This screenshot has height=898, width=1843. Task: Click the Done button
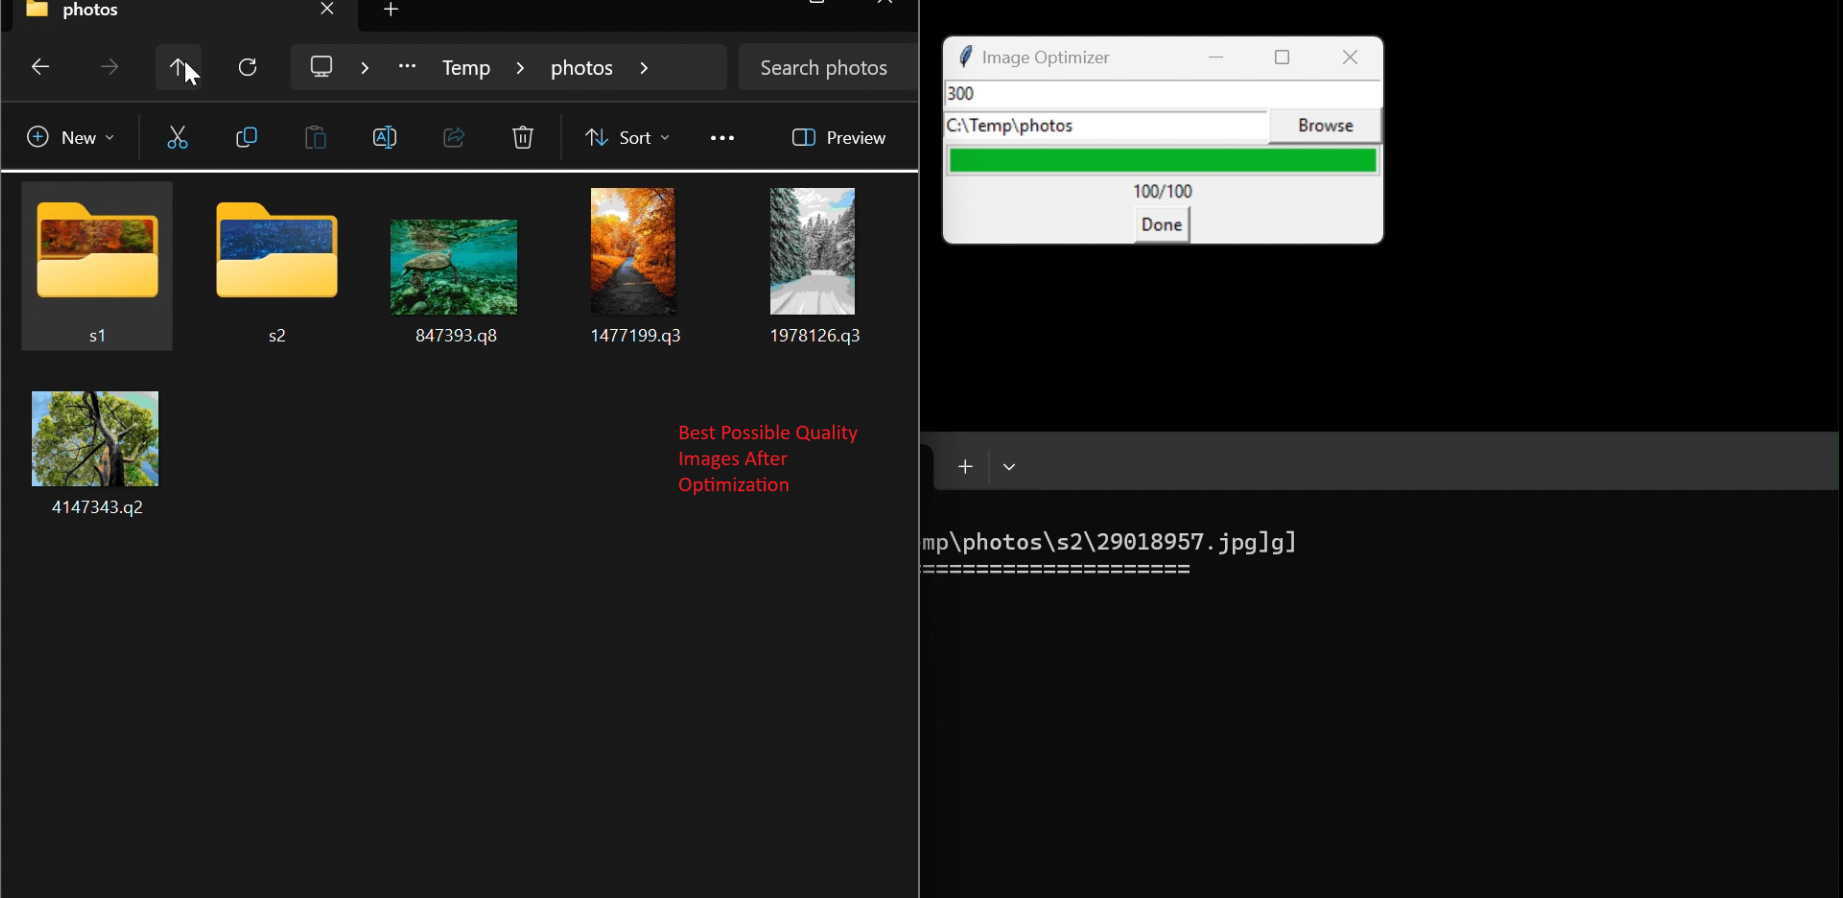pos(1162,225)
